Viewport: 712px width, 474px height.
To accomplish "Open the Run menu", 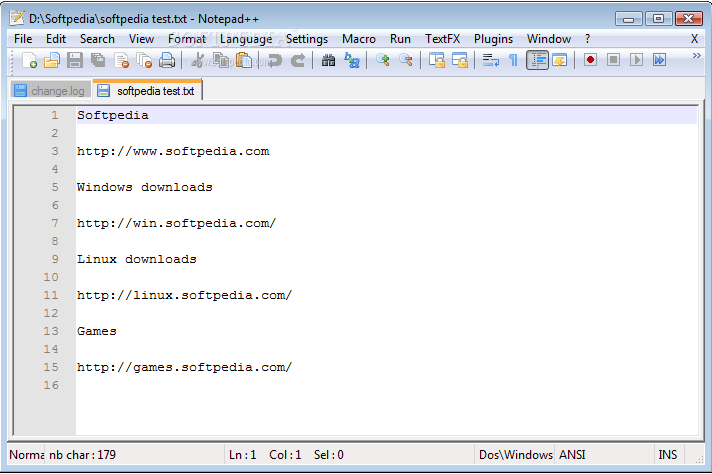I will point(400,39).
